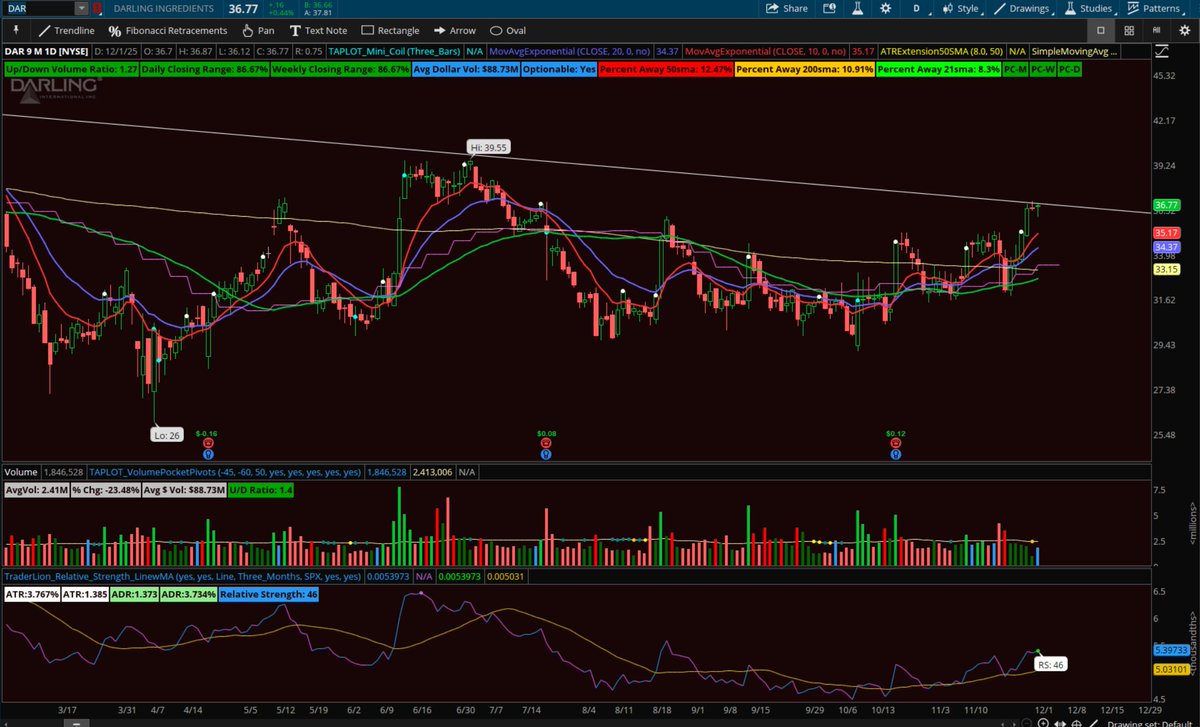Click the Lo: 26 price bubble
This screenshot has width=1200, height=727.
[165, 434]
